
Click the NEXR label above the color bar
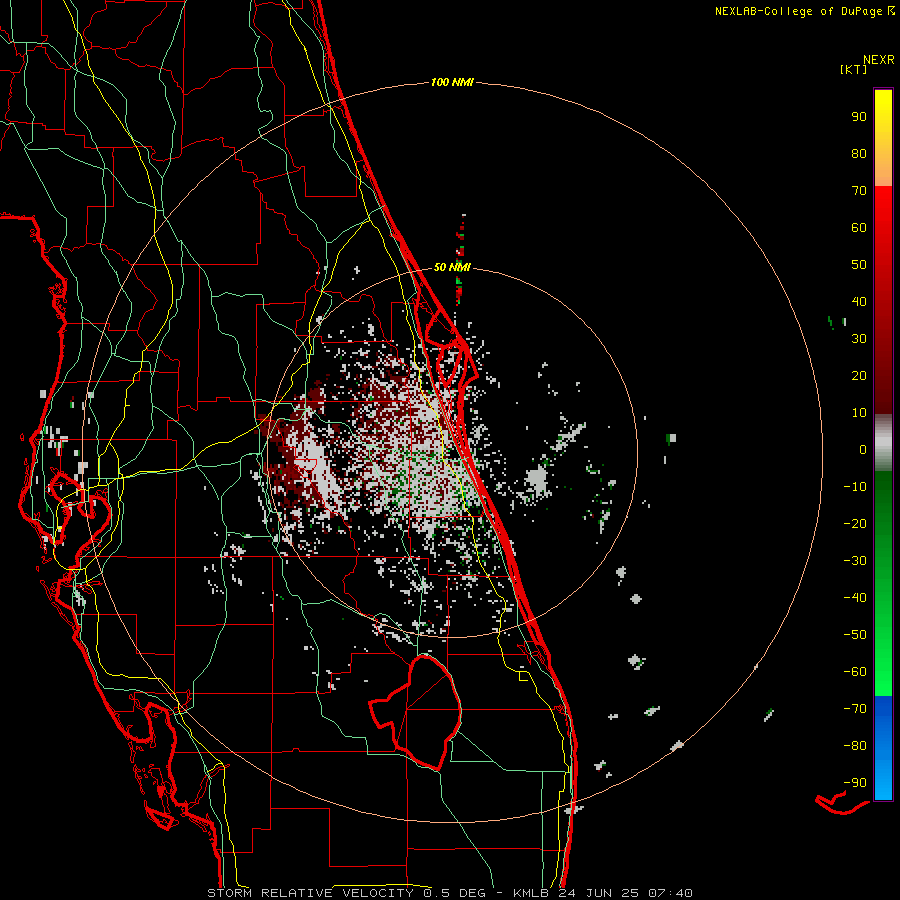879,60
